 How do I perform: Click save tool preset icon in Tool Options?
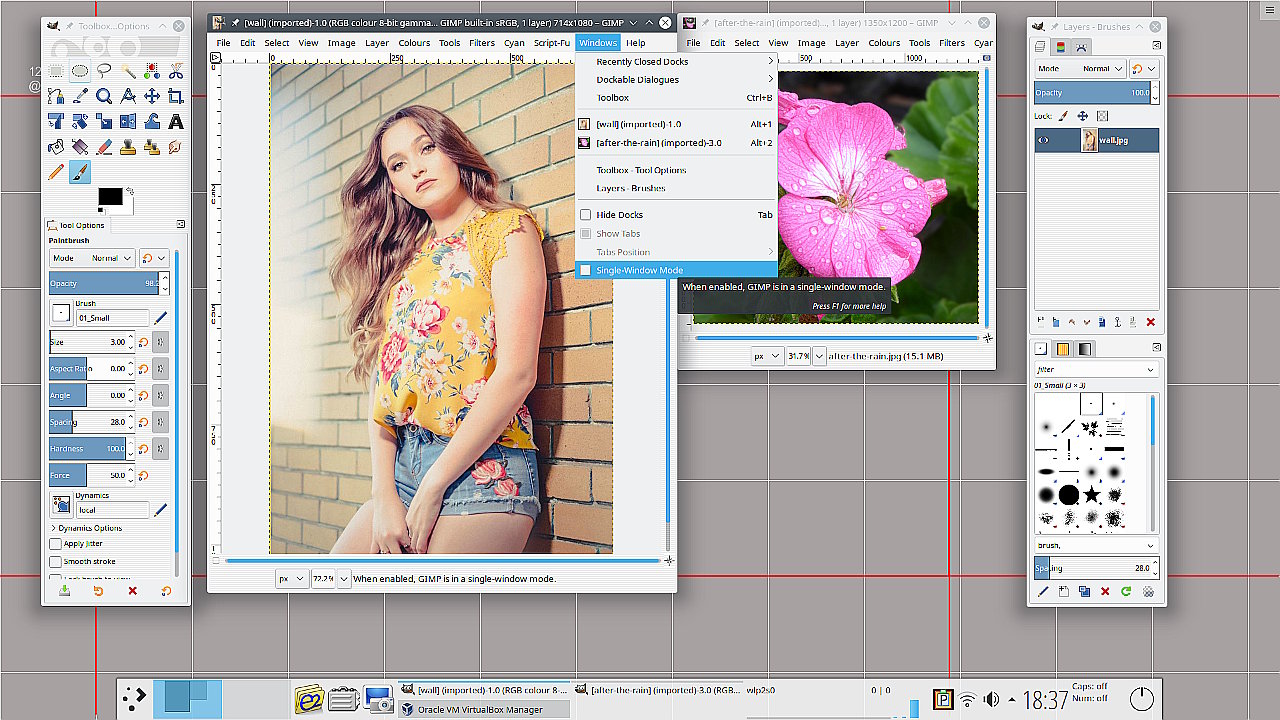(x=65, y=591)
